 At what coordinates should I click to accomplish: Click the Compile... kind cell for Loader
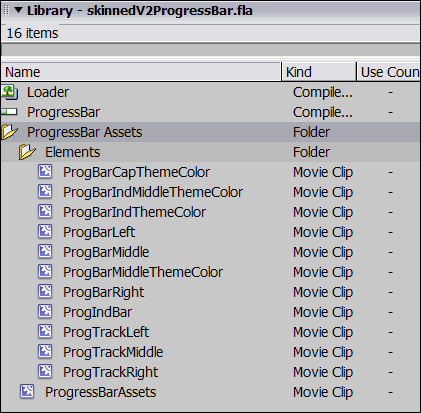(x=323, y=92)
